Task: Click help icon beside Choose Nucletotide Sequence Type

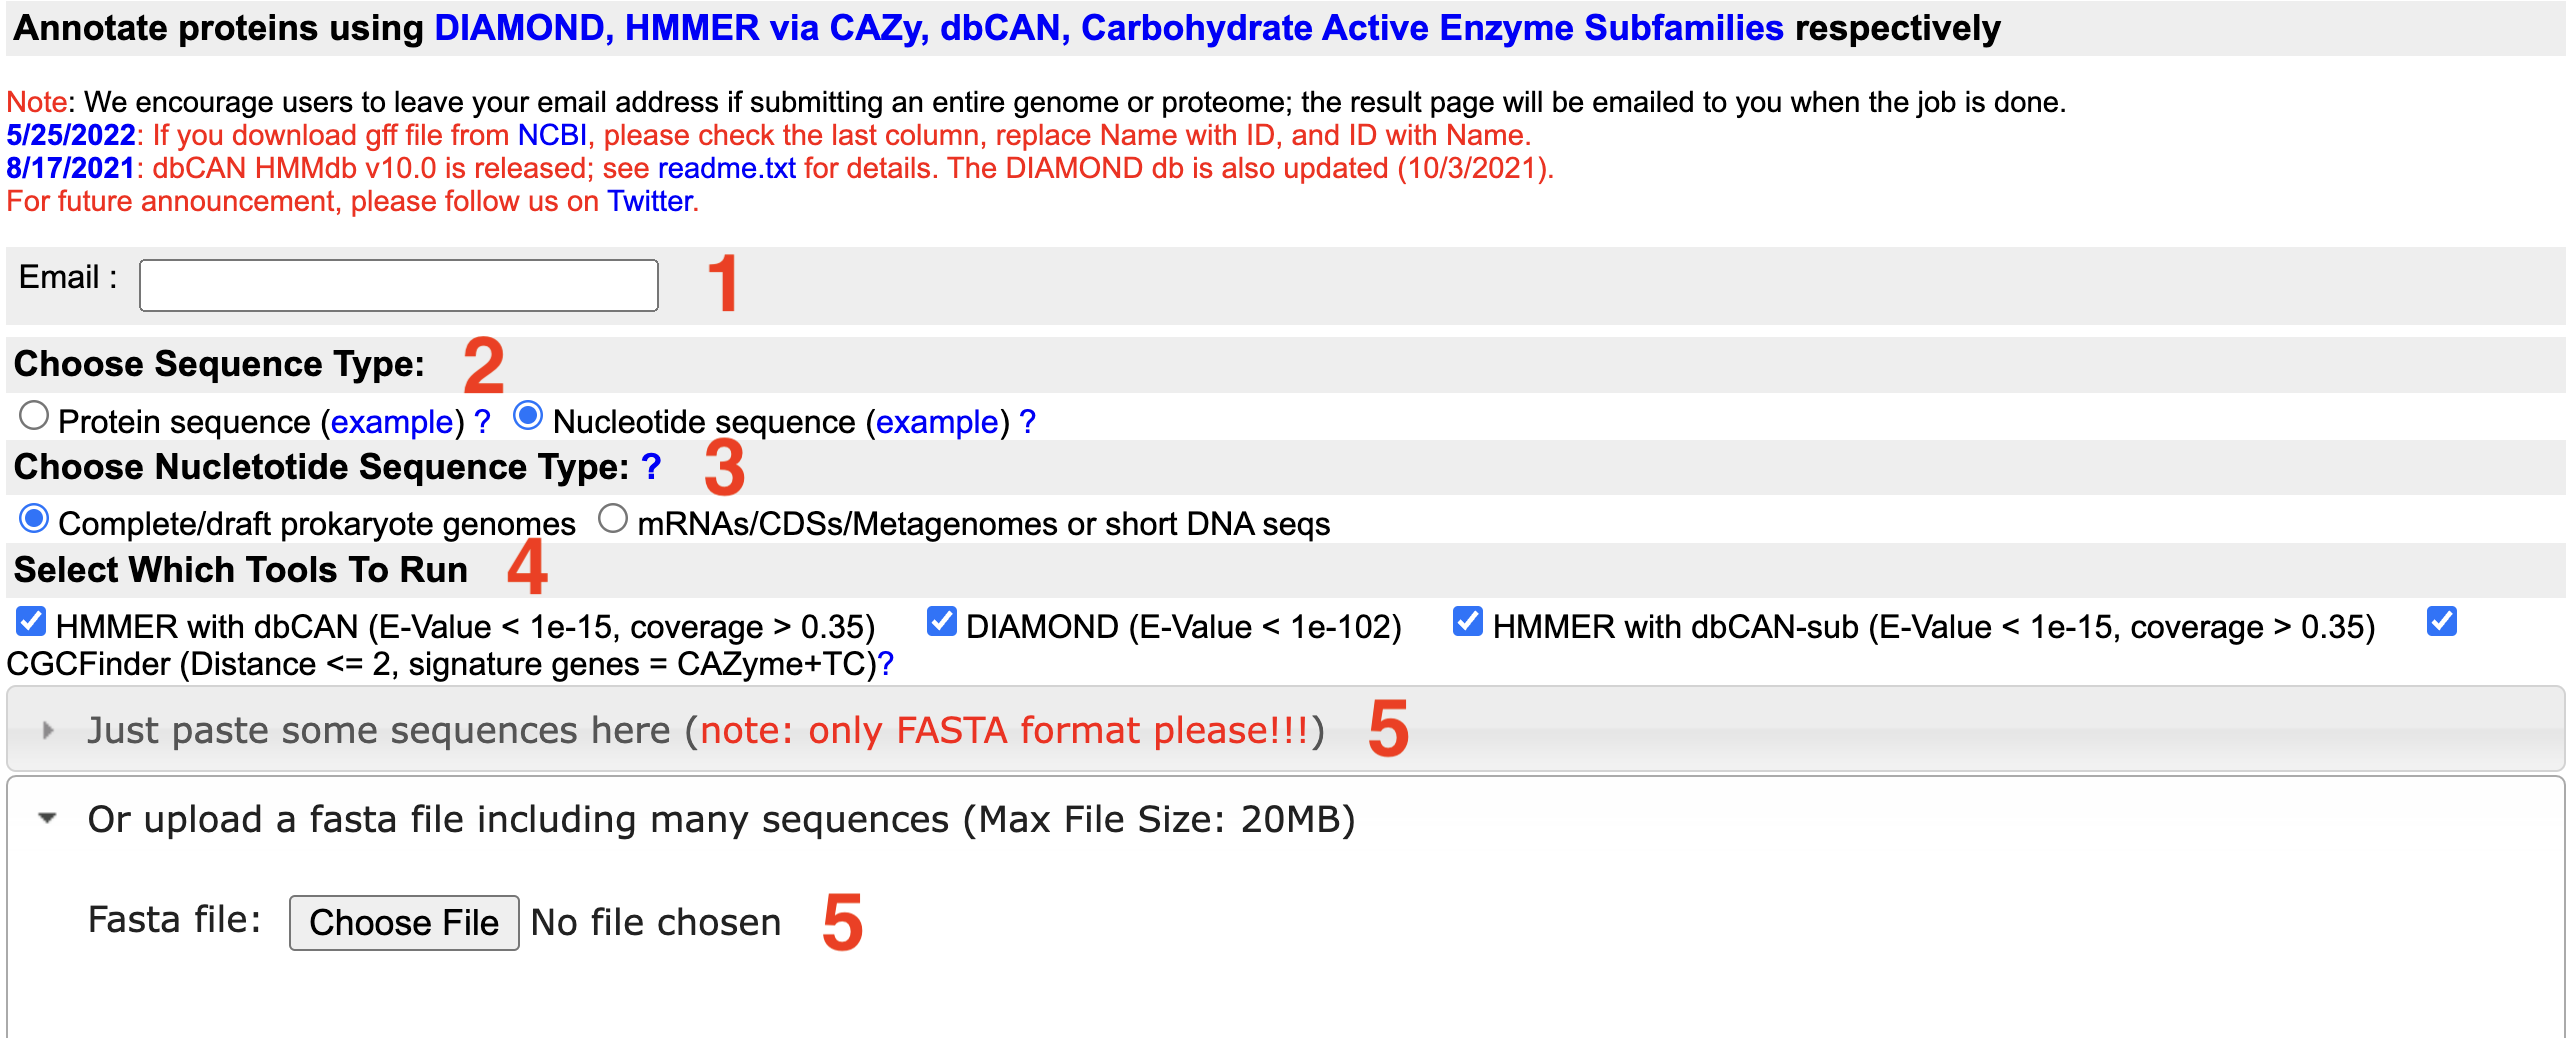Action: click(651, 467)
